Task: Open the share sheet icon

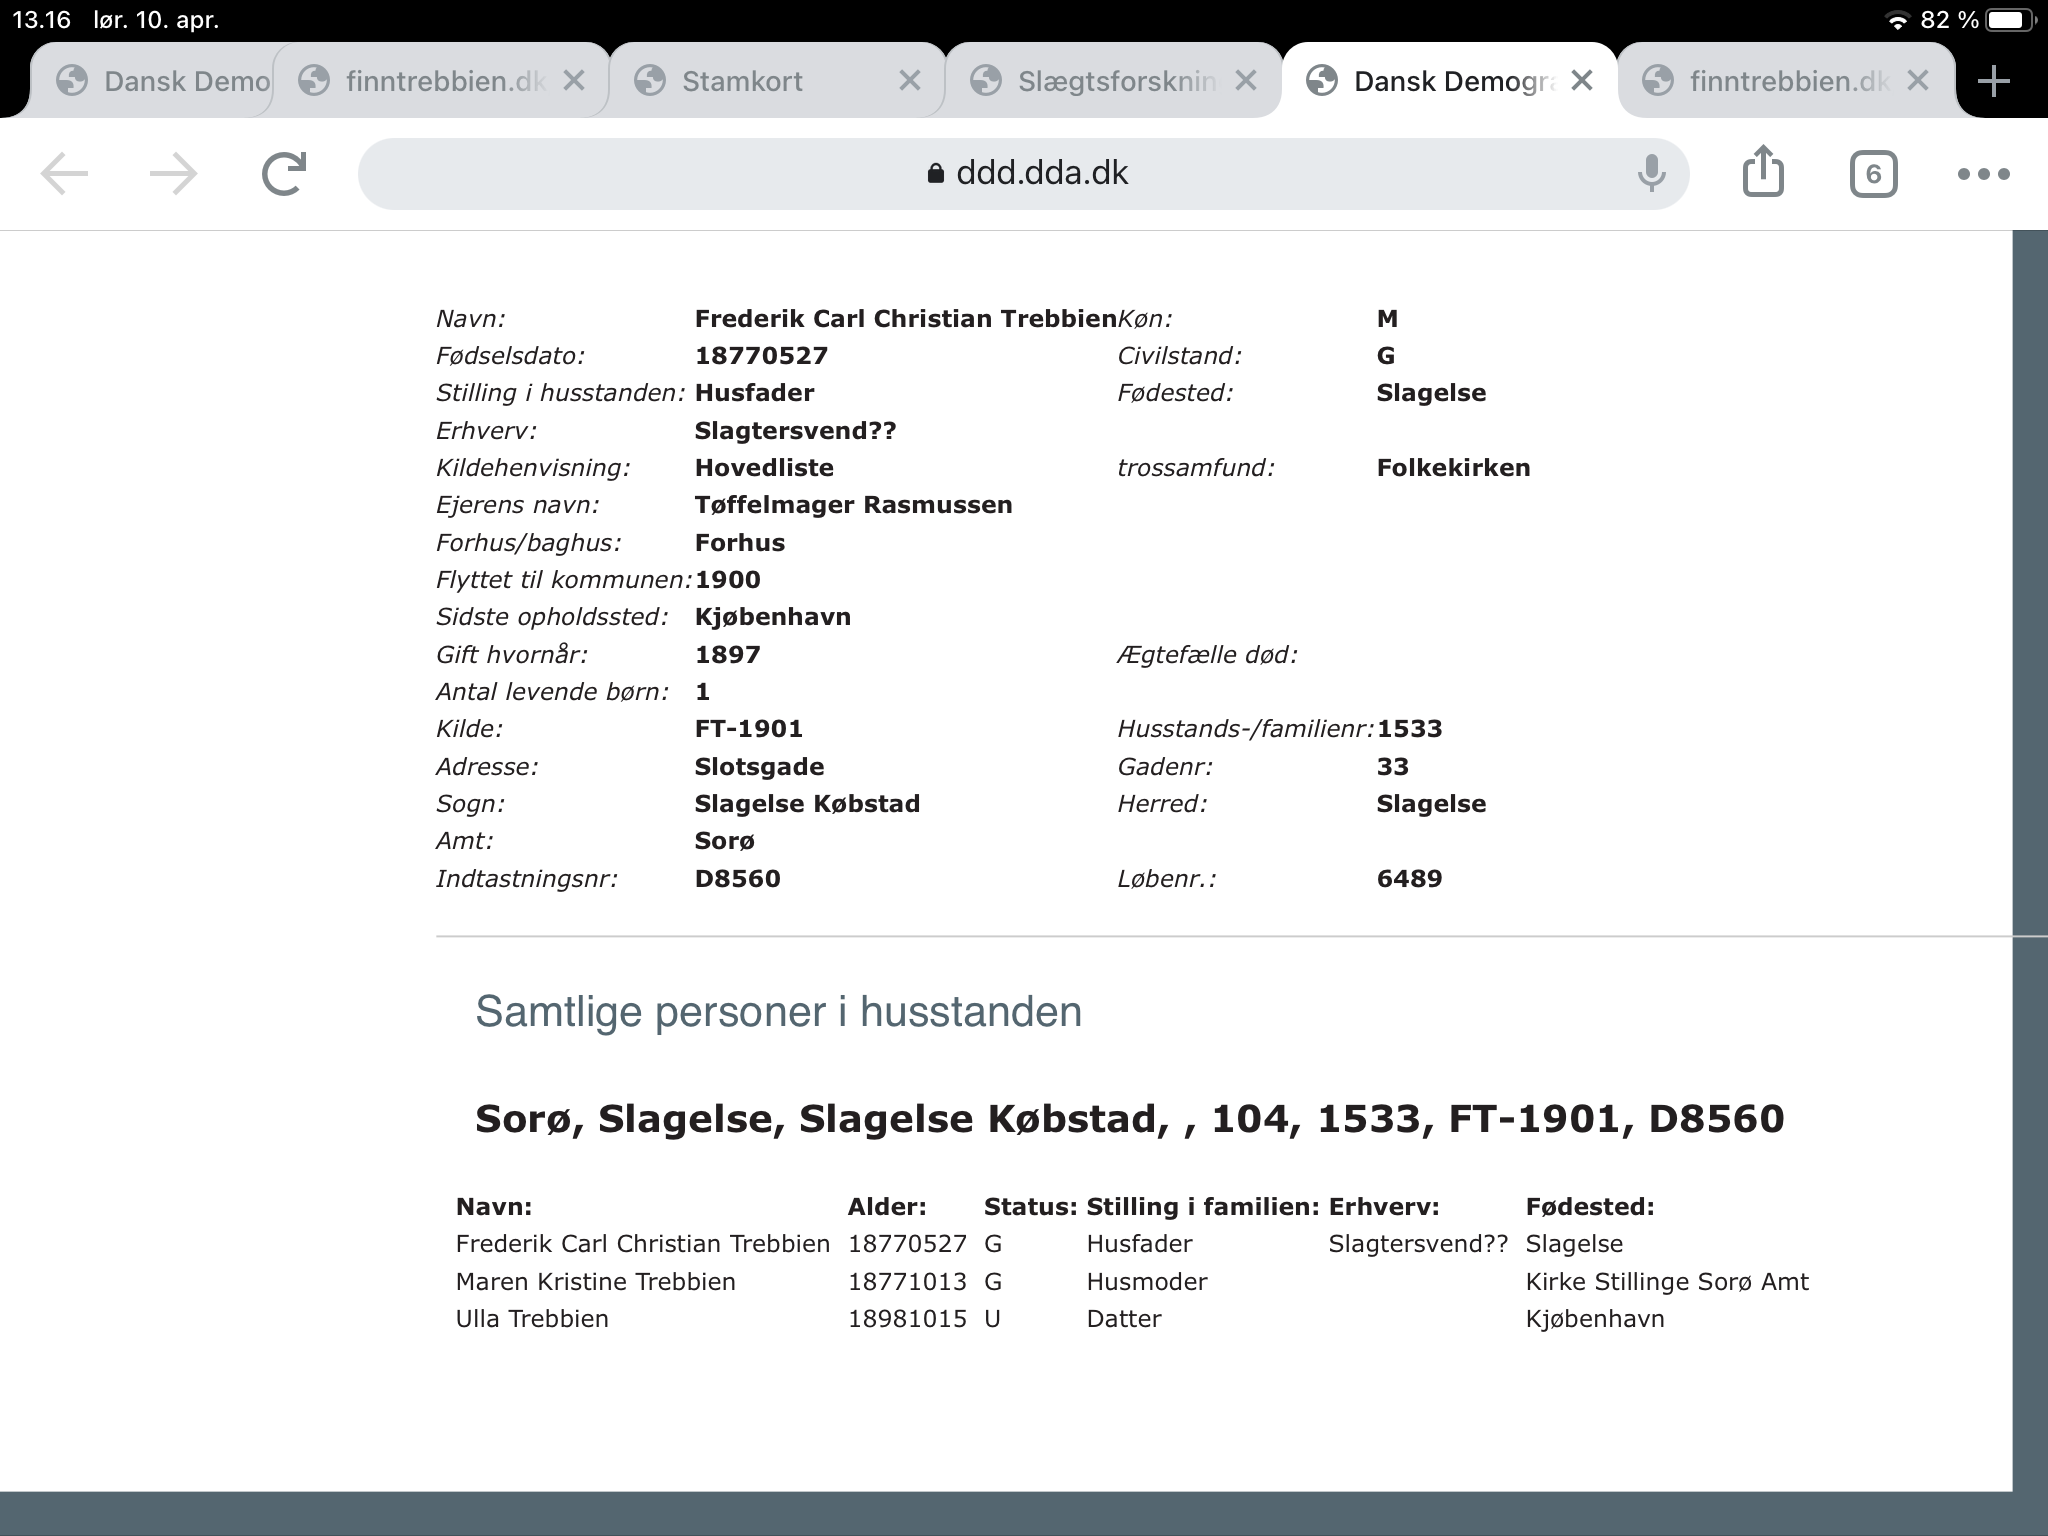Action: pyautogui.click(x=1763, y=172)
